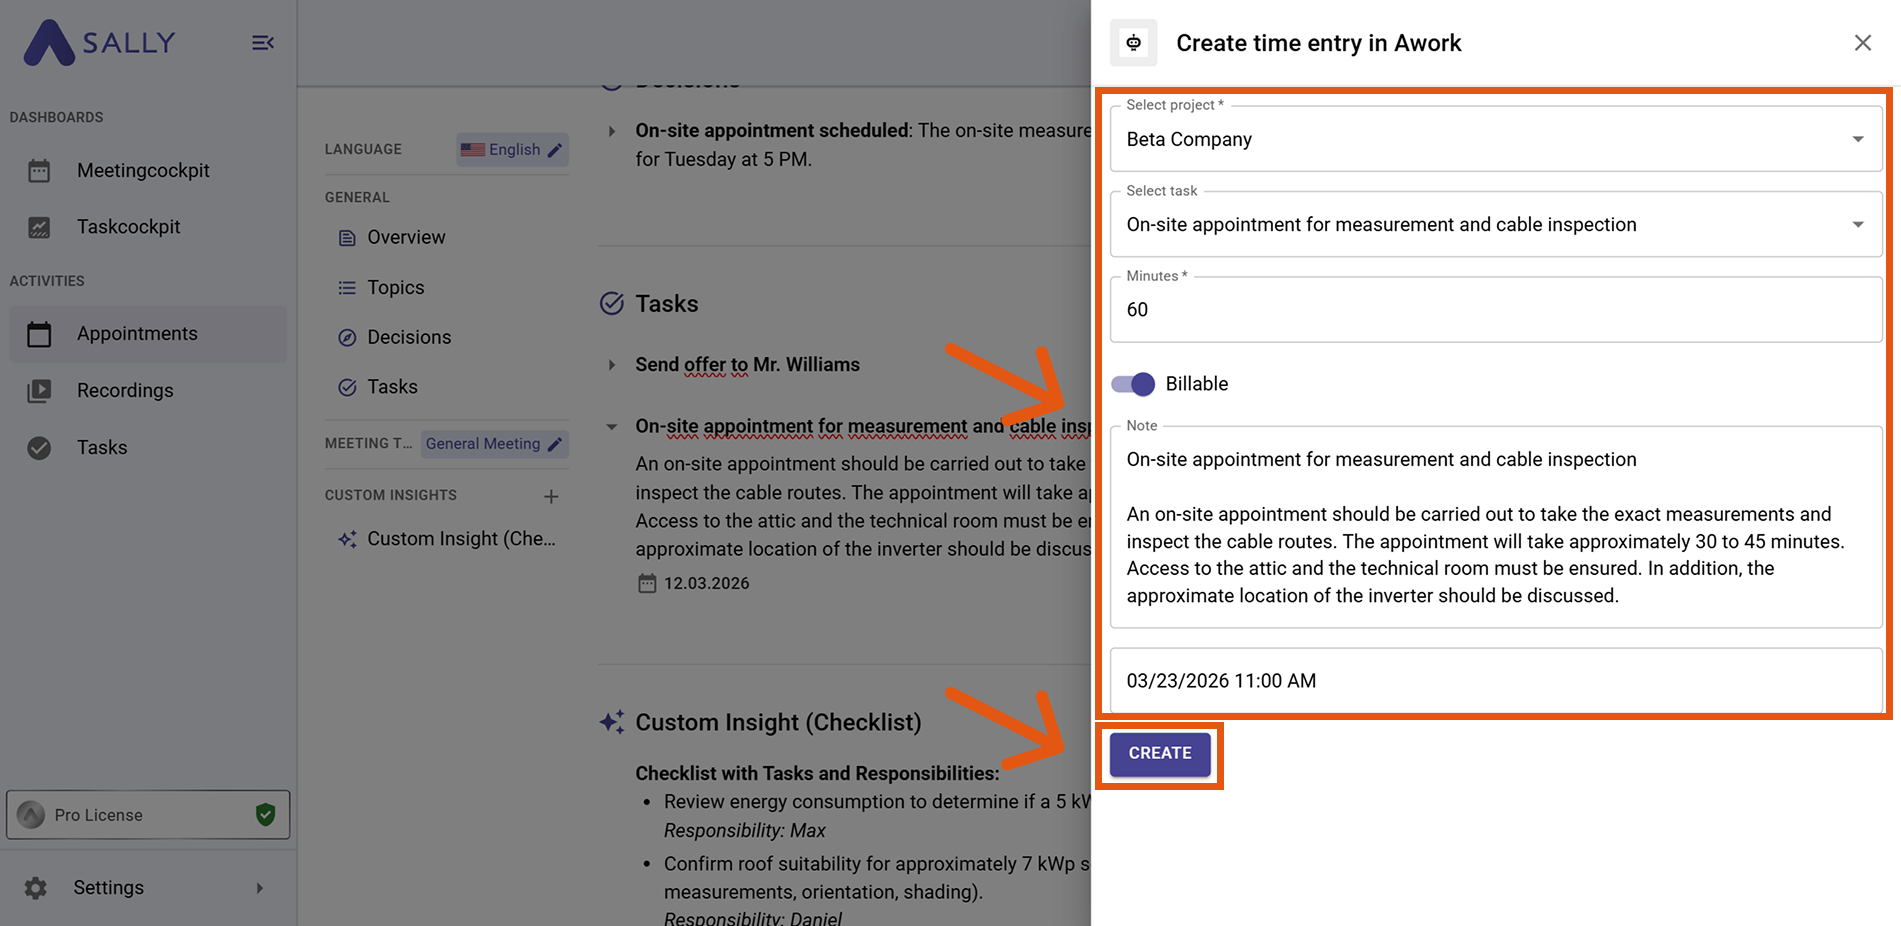
Task: Click the calendar icon beside 12.03.2026
Action: coord(647,583)
